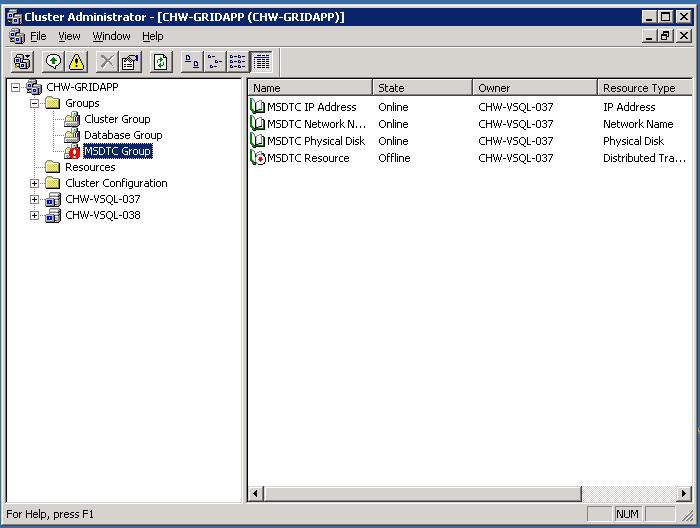Click the Cluster Administrator title bar icon
Viewport: 700px width, 528px height.
tap(14, 17)
